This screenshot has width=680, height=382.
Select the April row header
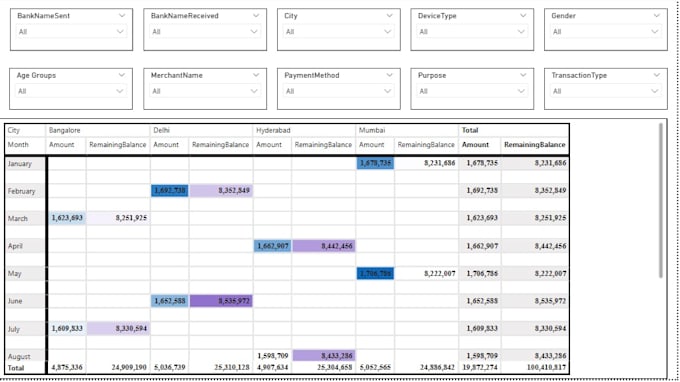point(26,246)
